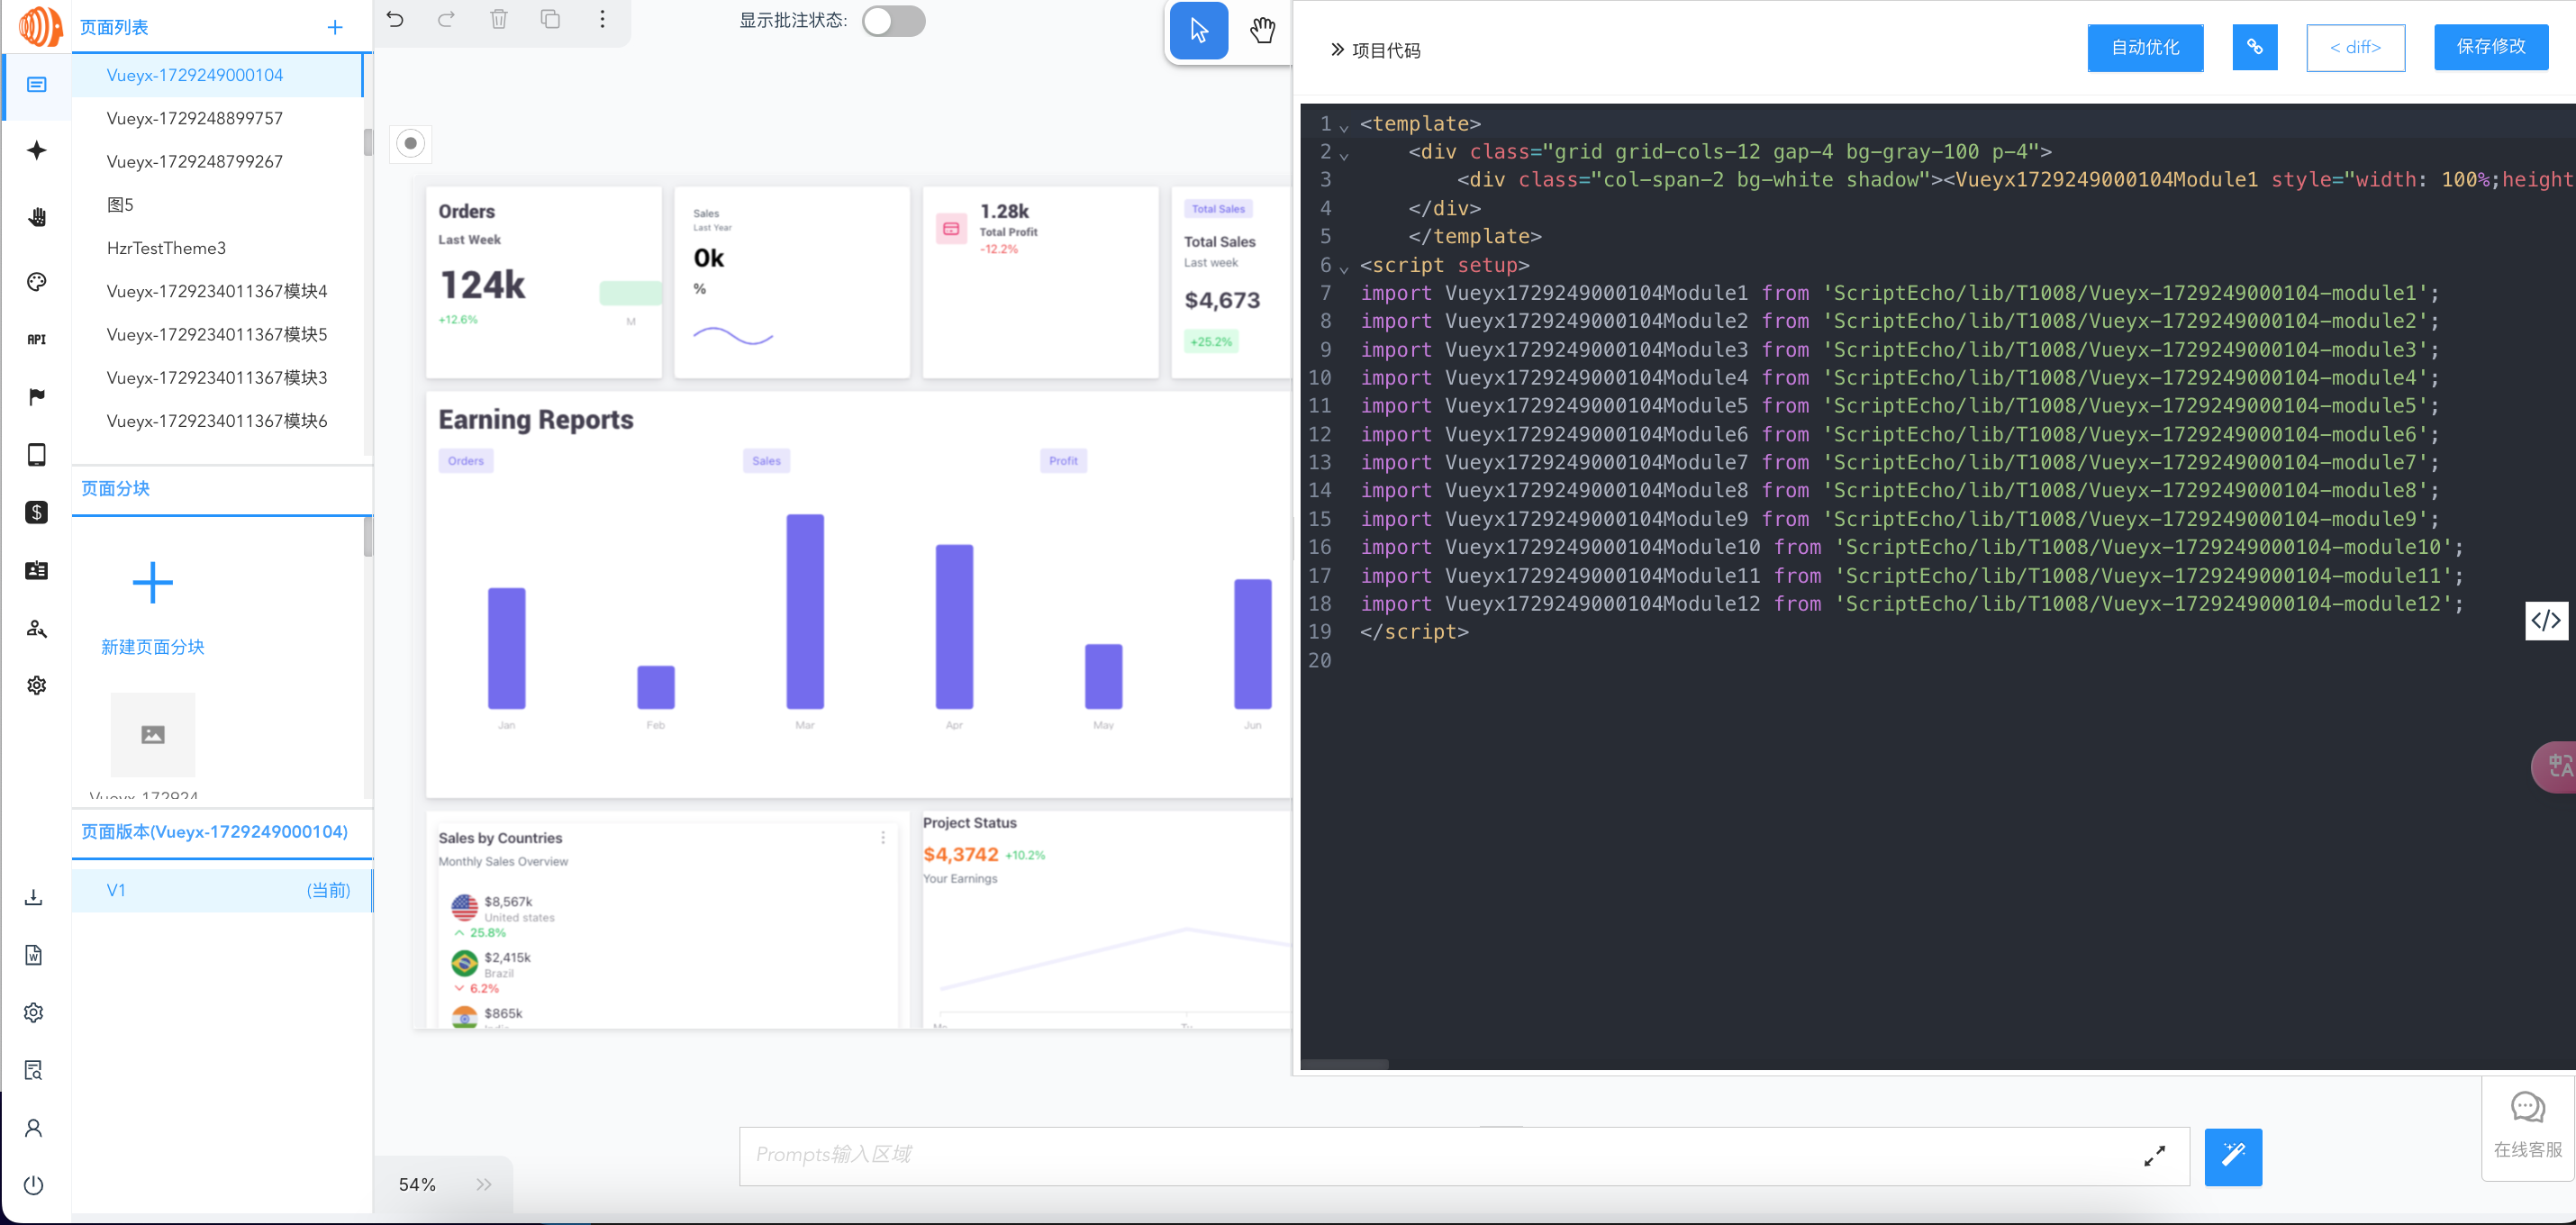Click the 自动优化 button
The width and height of the screenshot is (2576, 1225).
2144,47
